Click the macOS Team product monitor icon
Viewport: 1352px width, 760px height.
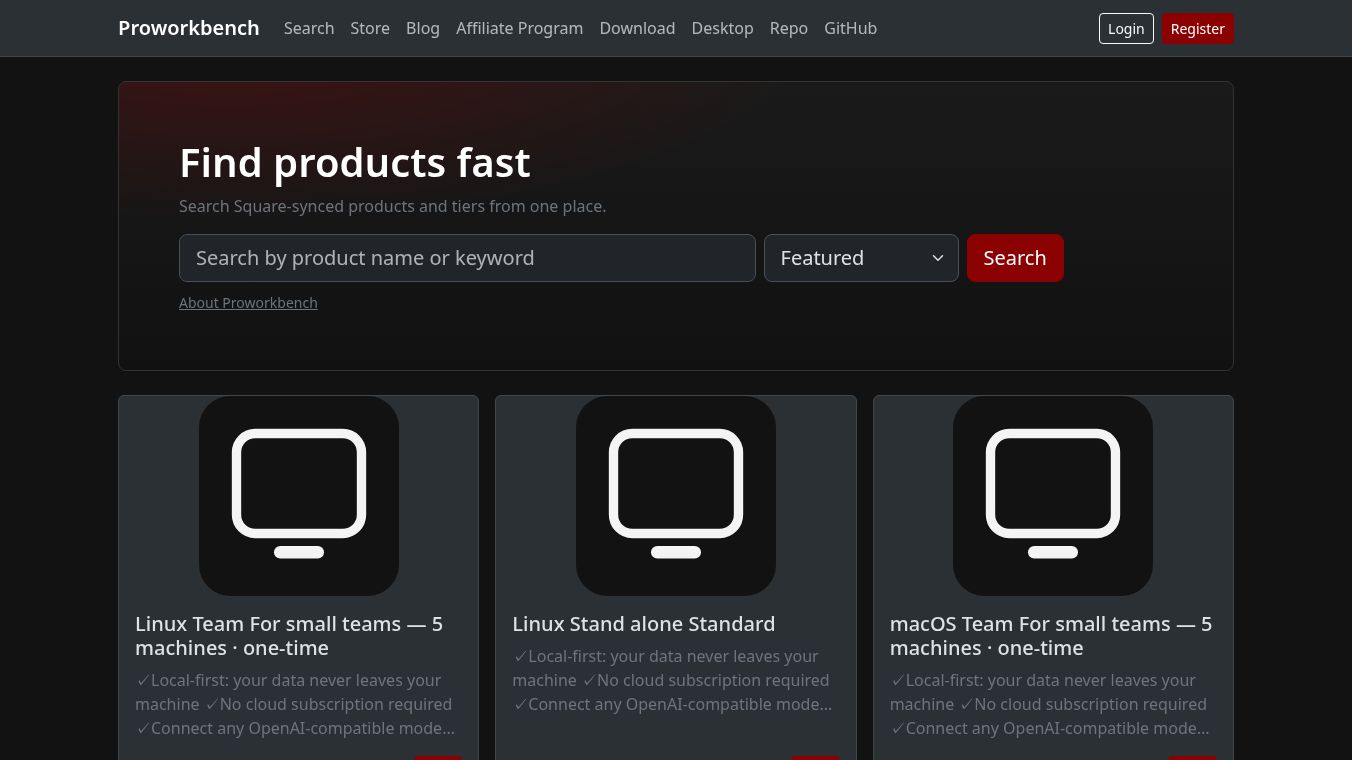click(1052, 495)
